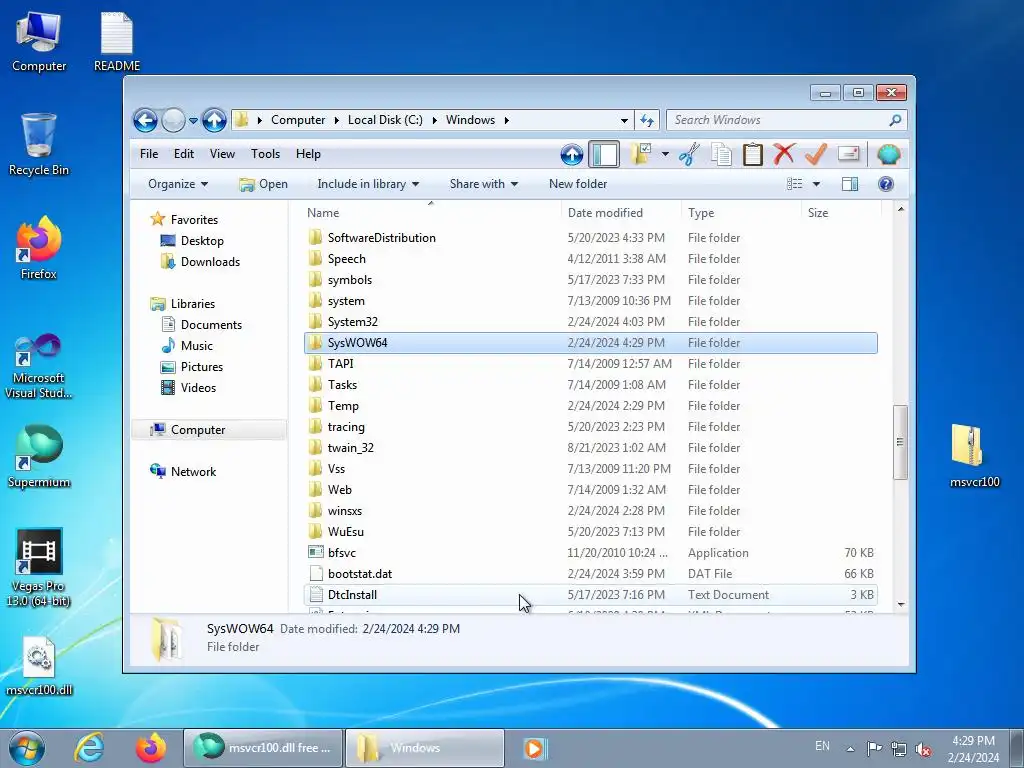The height and width of the screenshot is (768, 1024).
Task: Click the New folder button
Action: [x=578, y=184]
